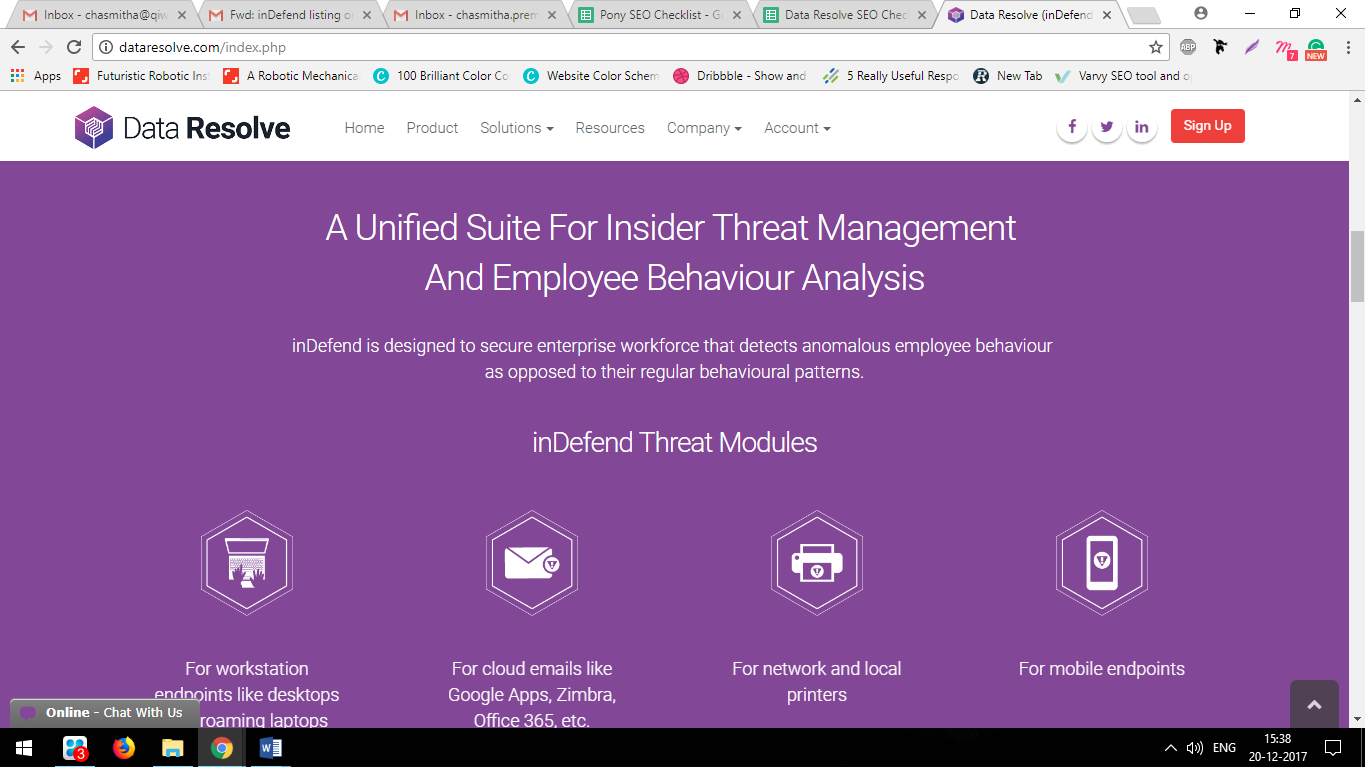Open the Adblock Plus extension
The width and height of the screenshot is (1365, 767).
1188,47
